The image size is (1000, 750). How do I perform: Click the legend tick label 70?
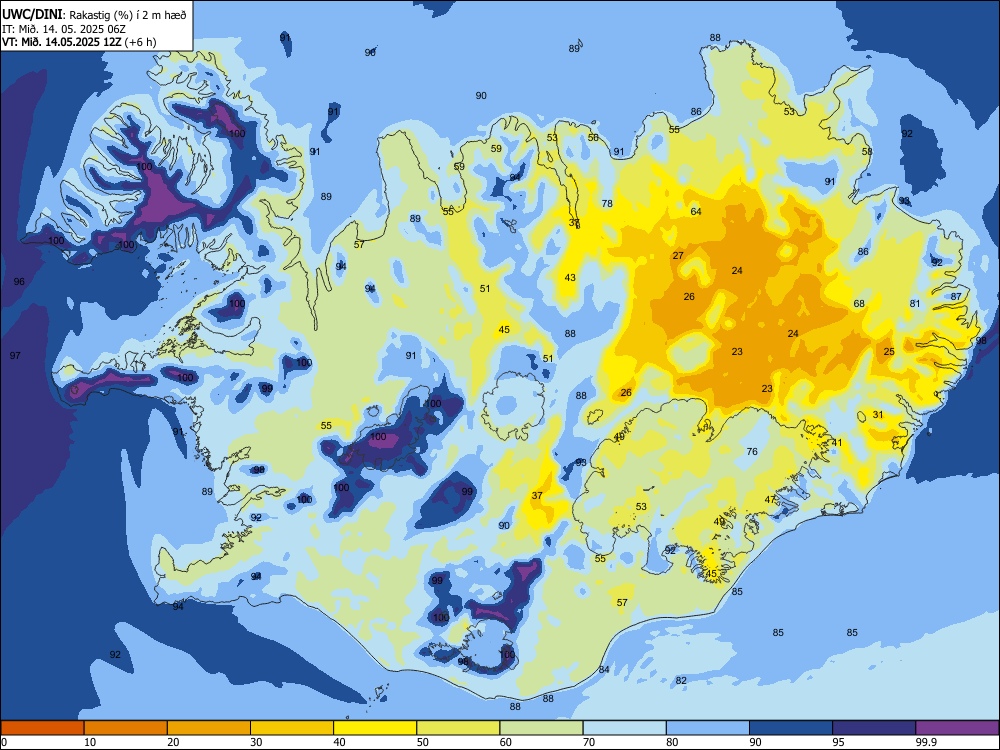(589, 742)
